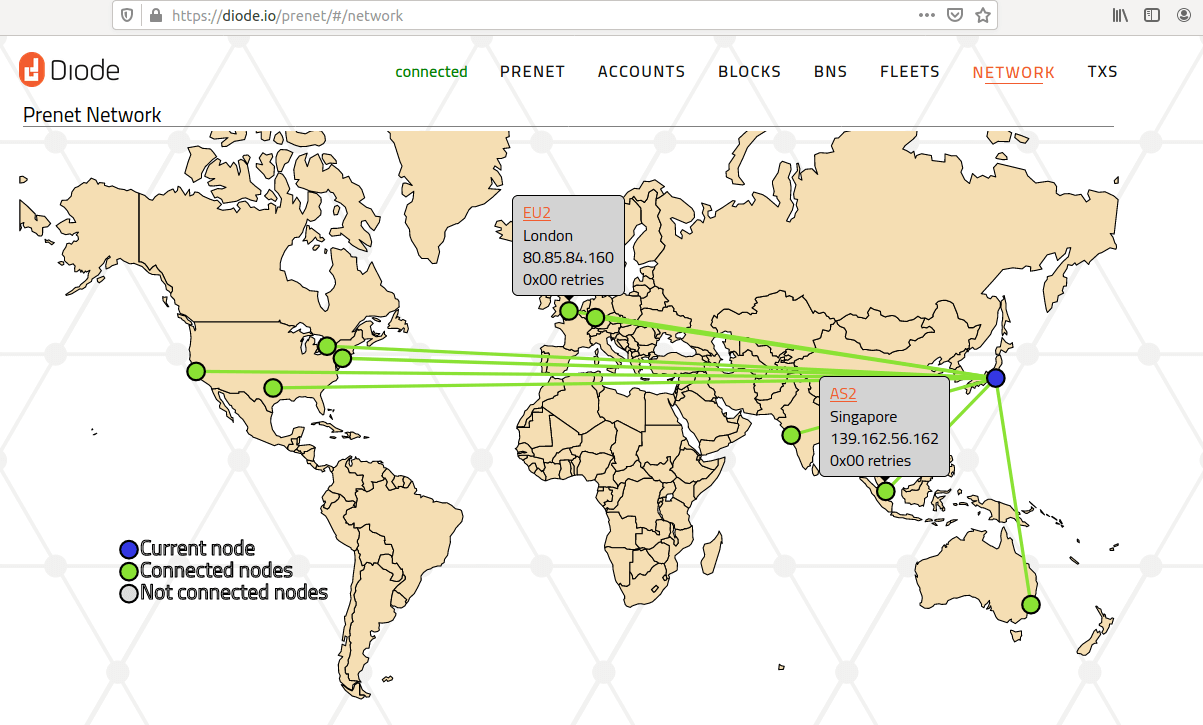Click the Texas node marker
Image resolution: width=1203 pixels, height=725 pixels.
pos(273,387)
